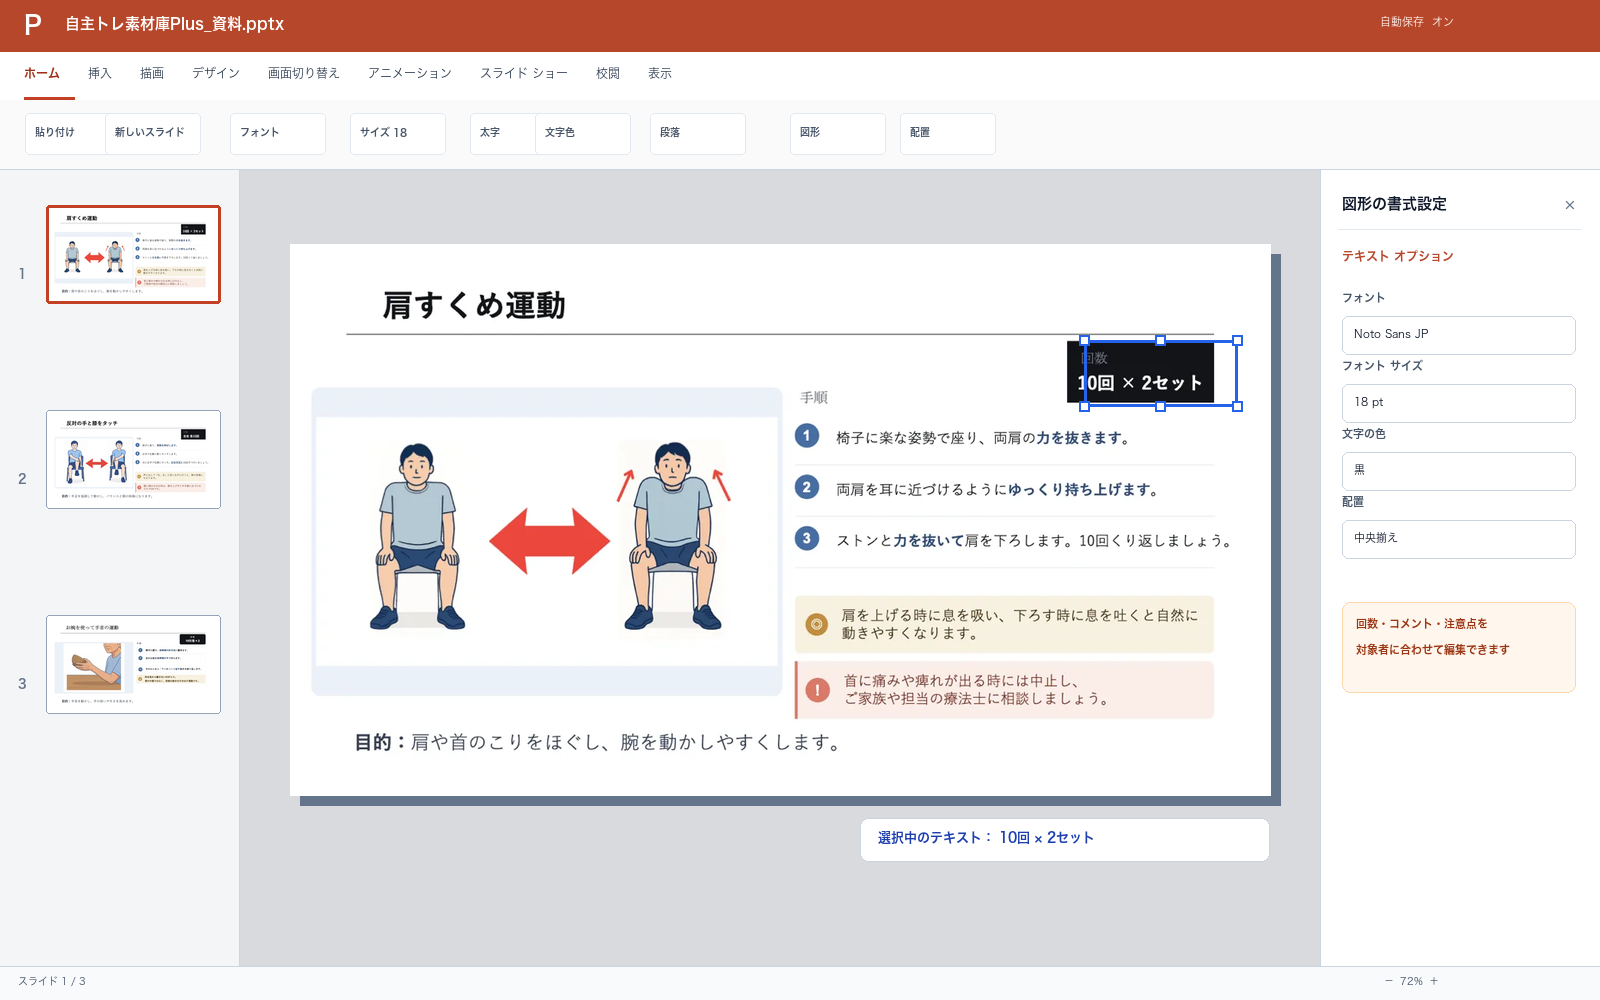Click the 72% zoom value
Viewport: 1600px width, 1000px height.
point(1411,981)
